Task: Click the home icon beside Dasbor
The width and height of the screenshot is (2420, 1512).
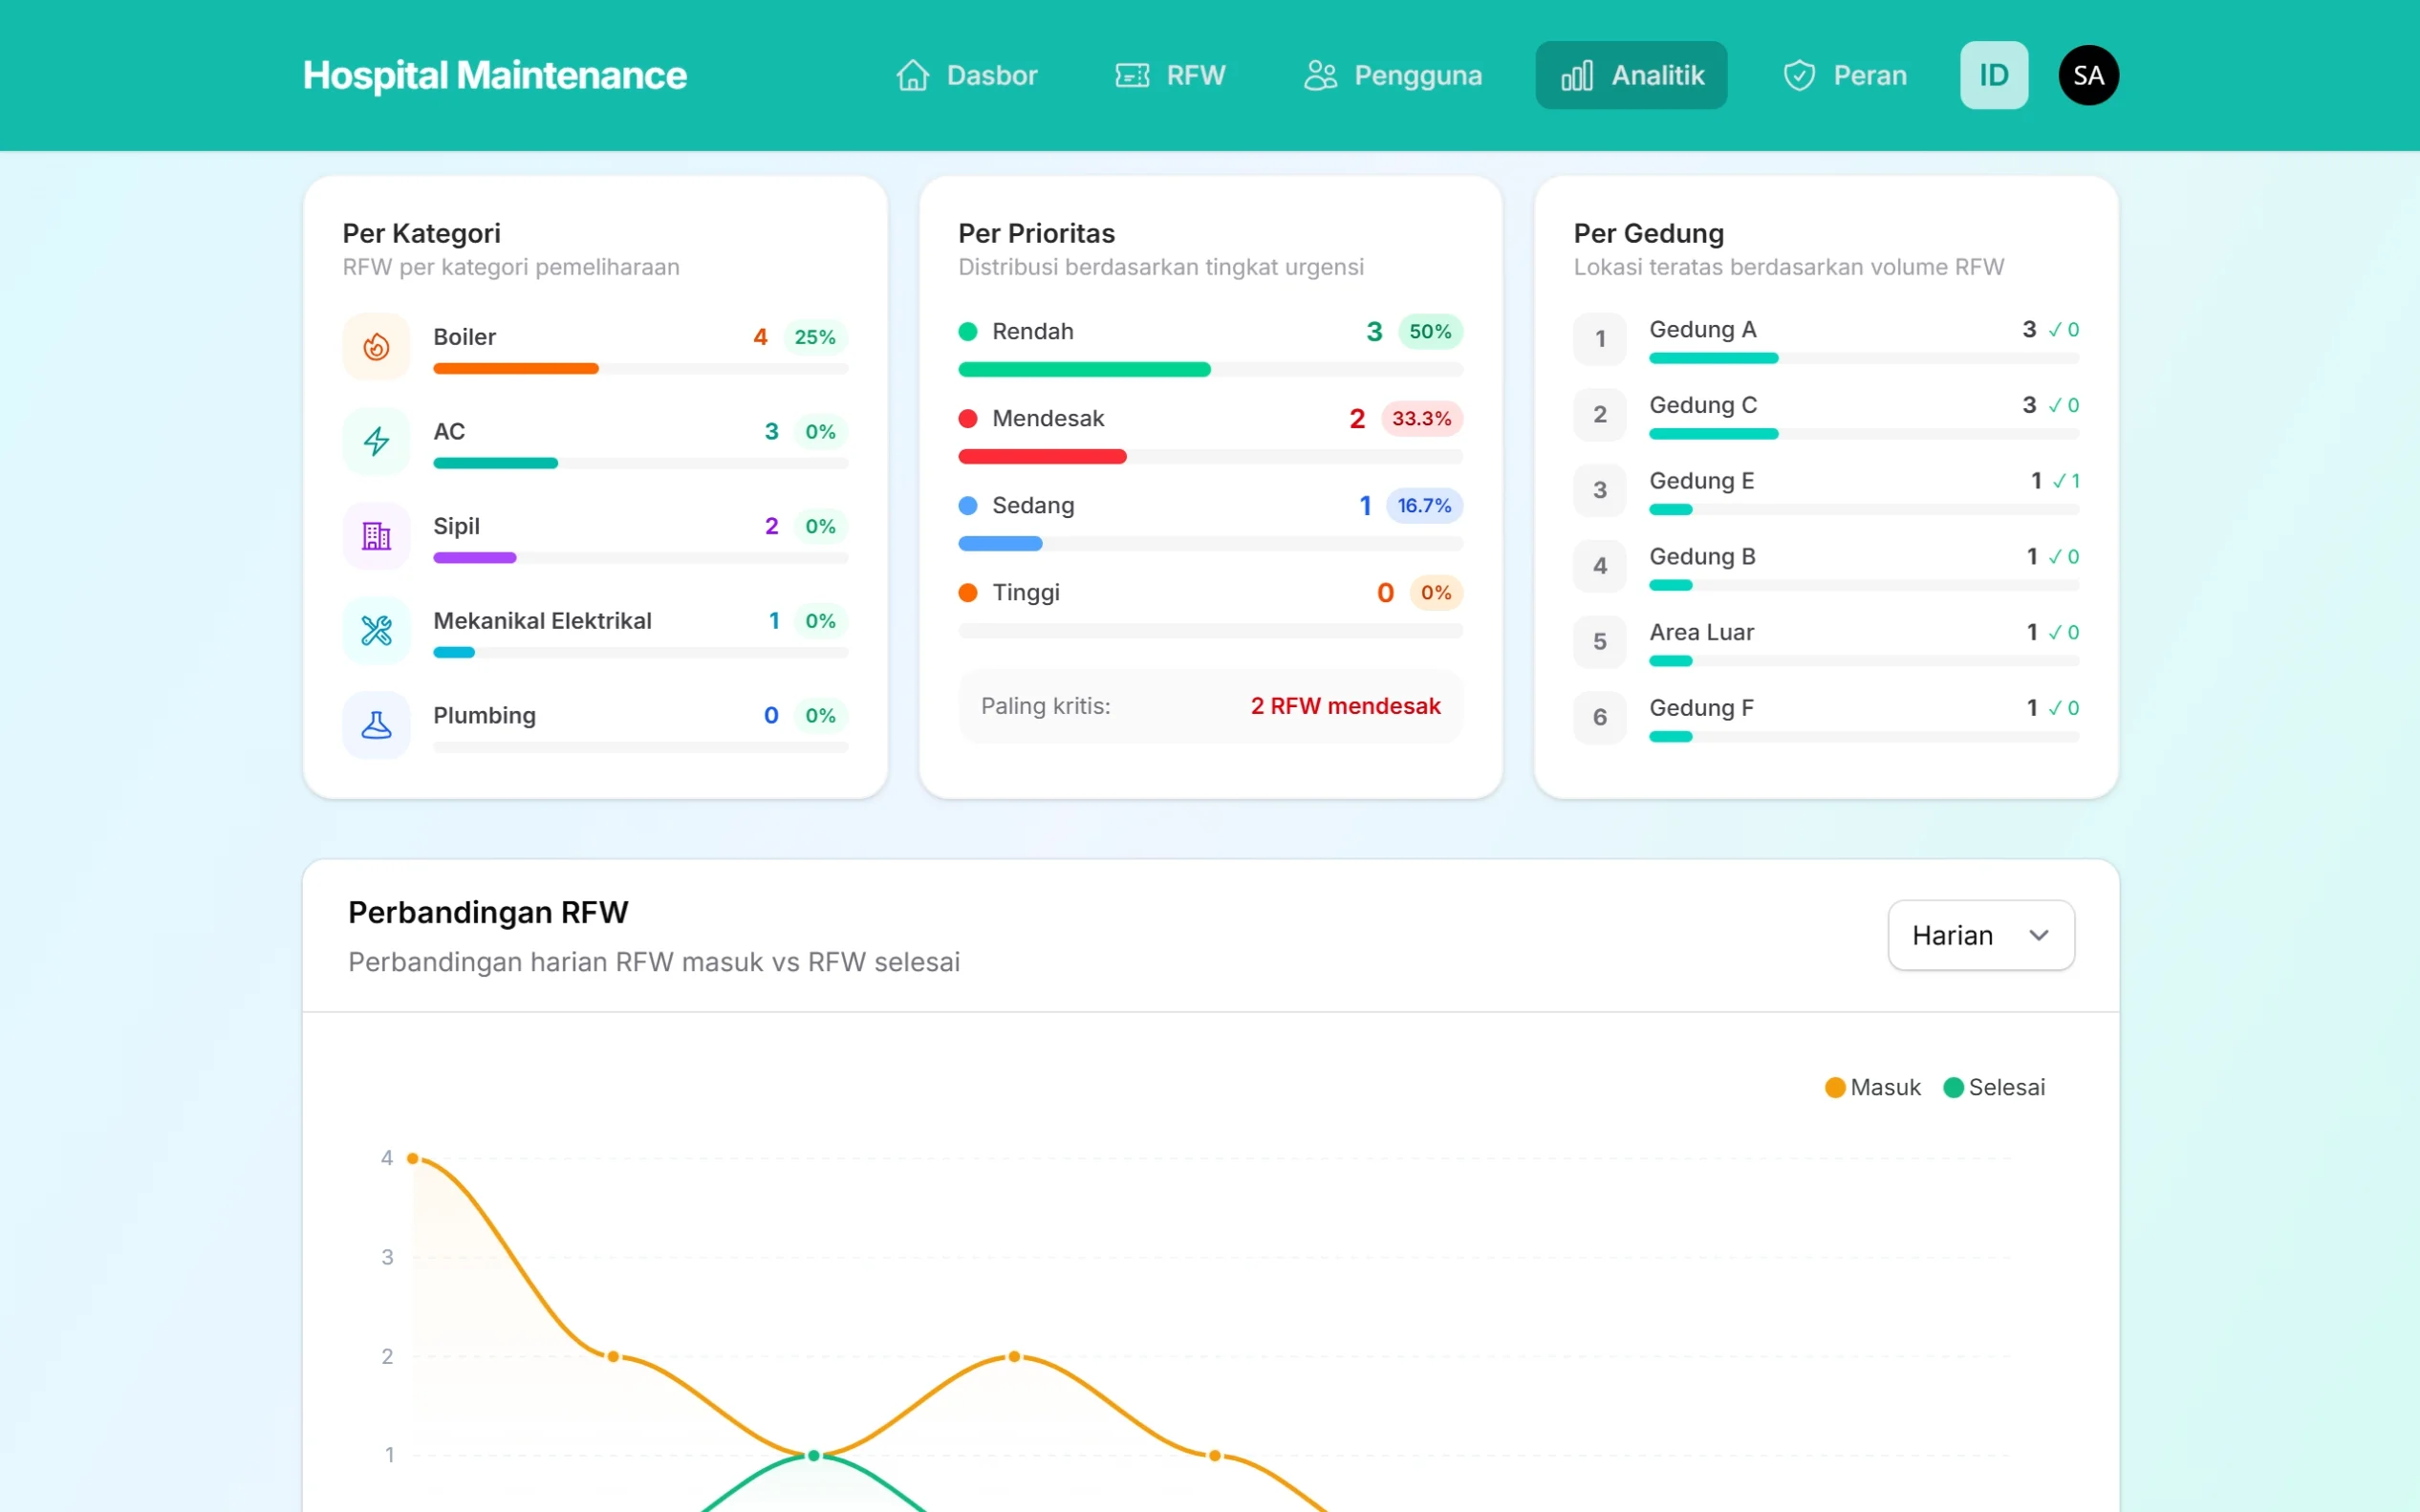Action: (912, 75)
